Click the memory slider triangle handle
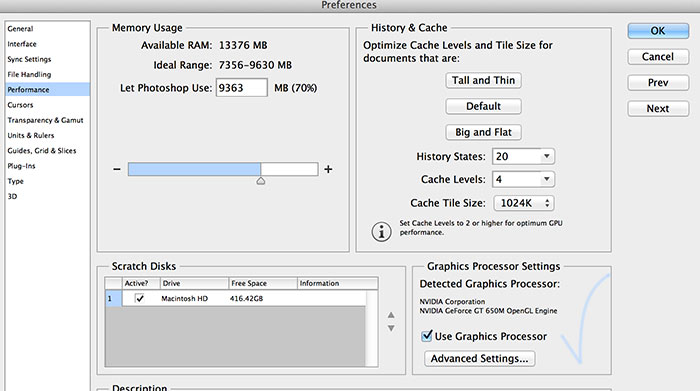Viewport: 700px width, 391px height. (261, 180)
